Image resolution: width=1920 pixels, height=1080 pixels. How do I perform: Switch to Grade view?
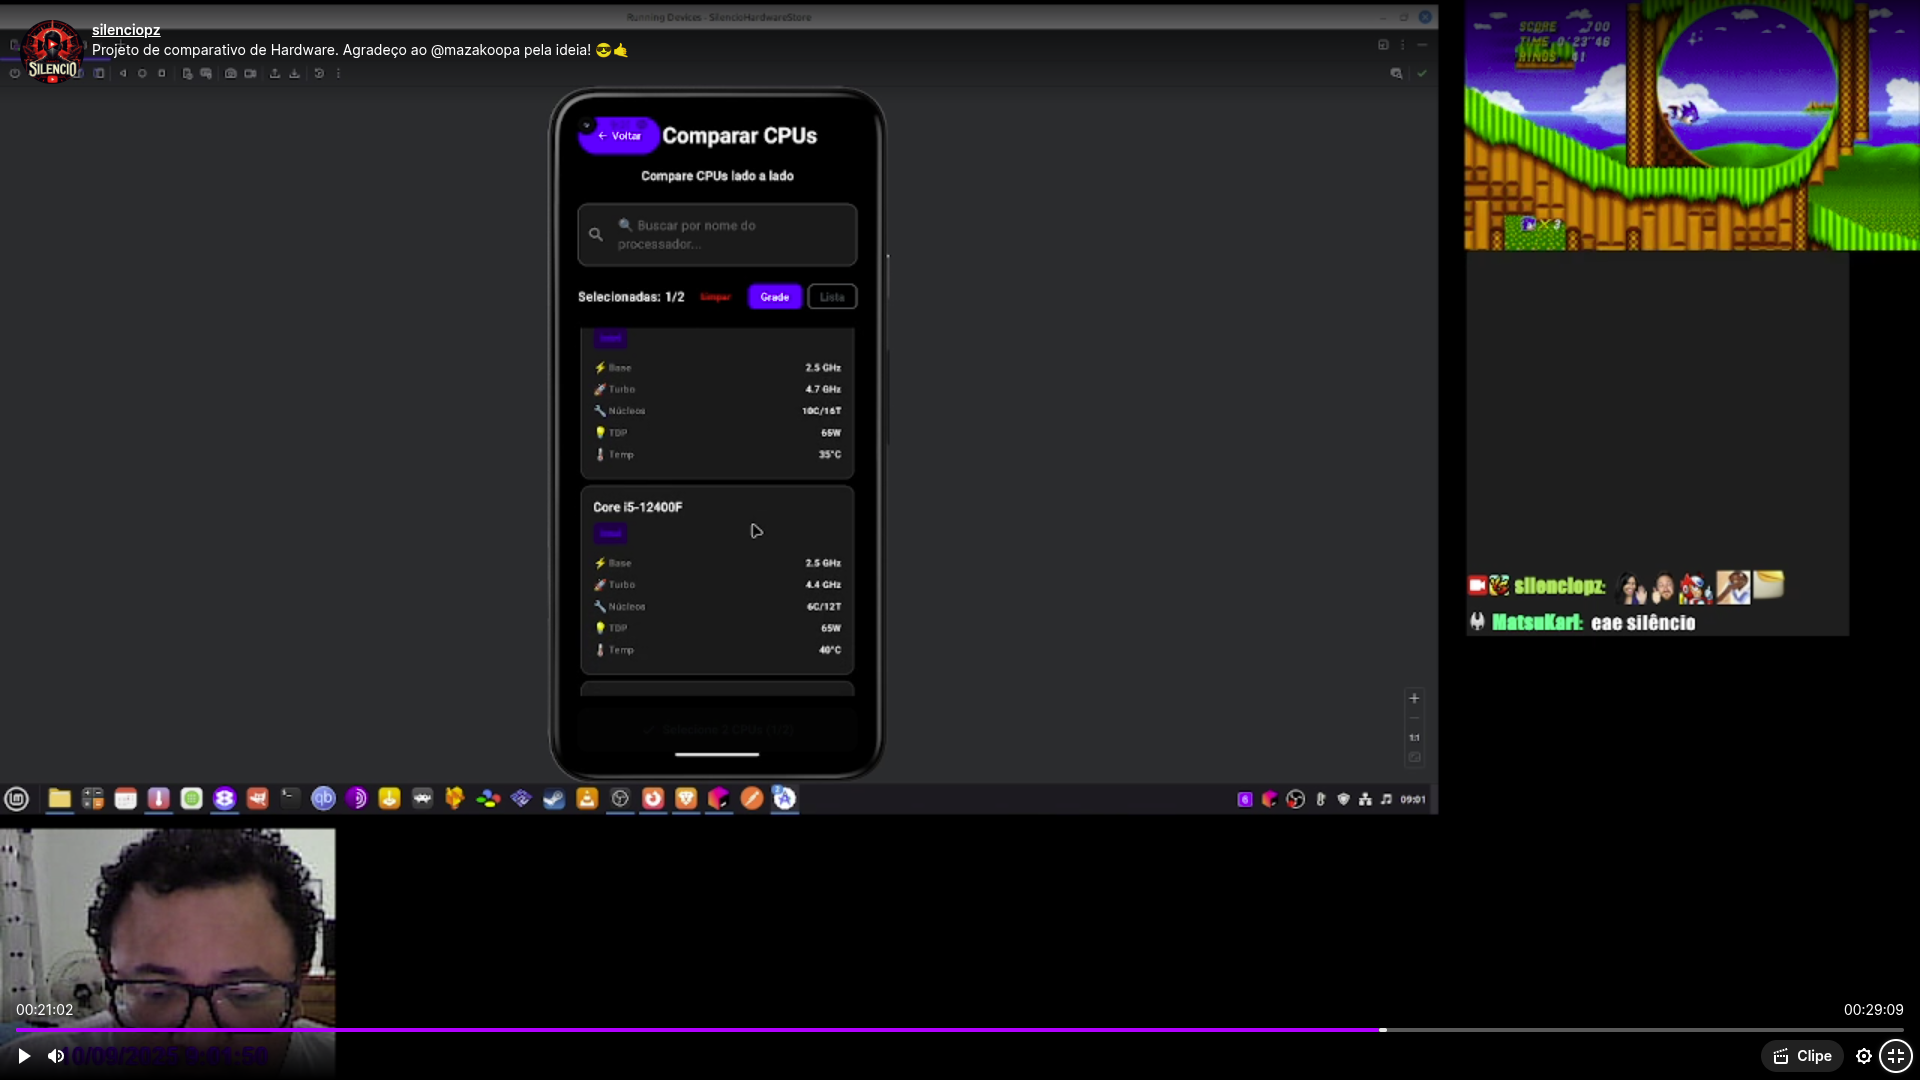pyautogui.click(x=775, y=297)
